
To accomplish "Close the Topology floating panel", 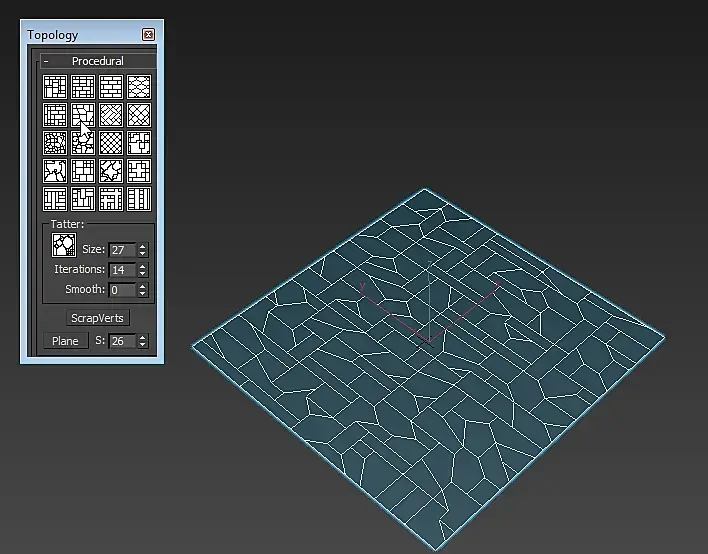I will tap(149, 35).
